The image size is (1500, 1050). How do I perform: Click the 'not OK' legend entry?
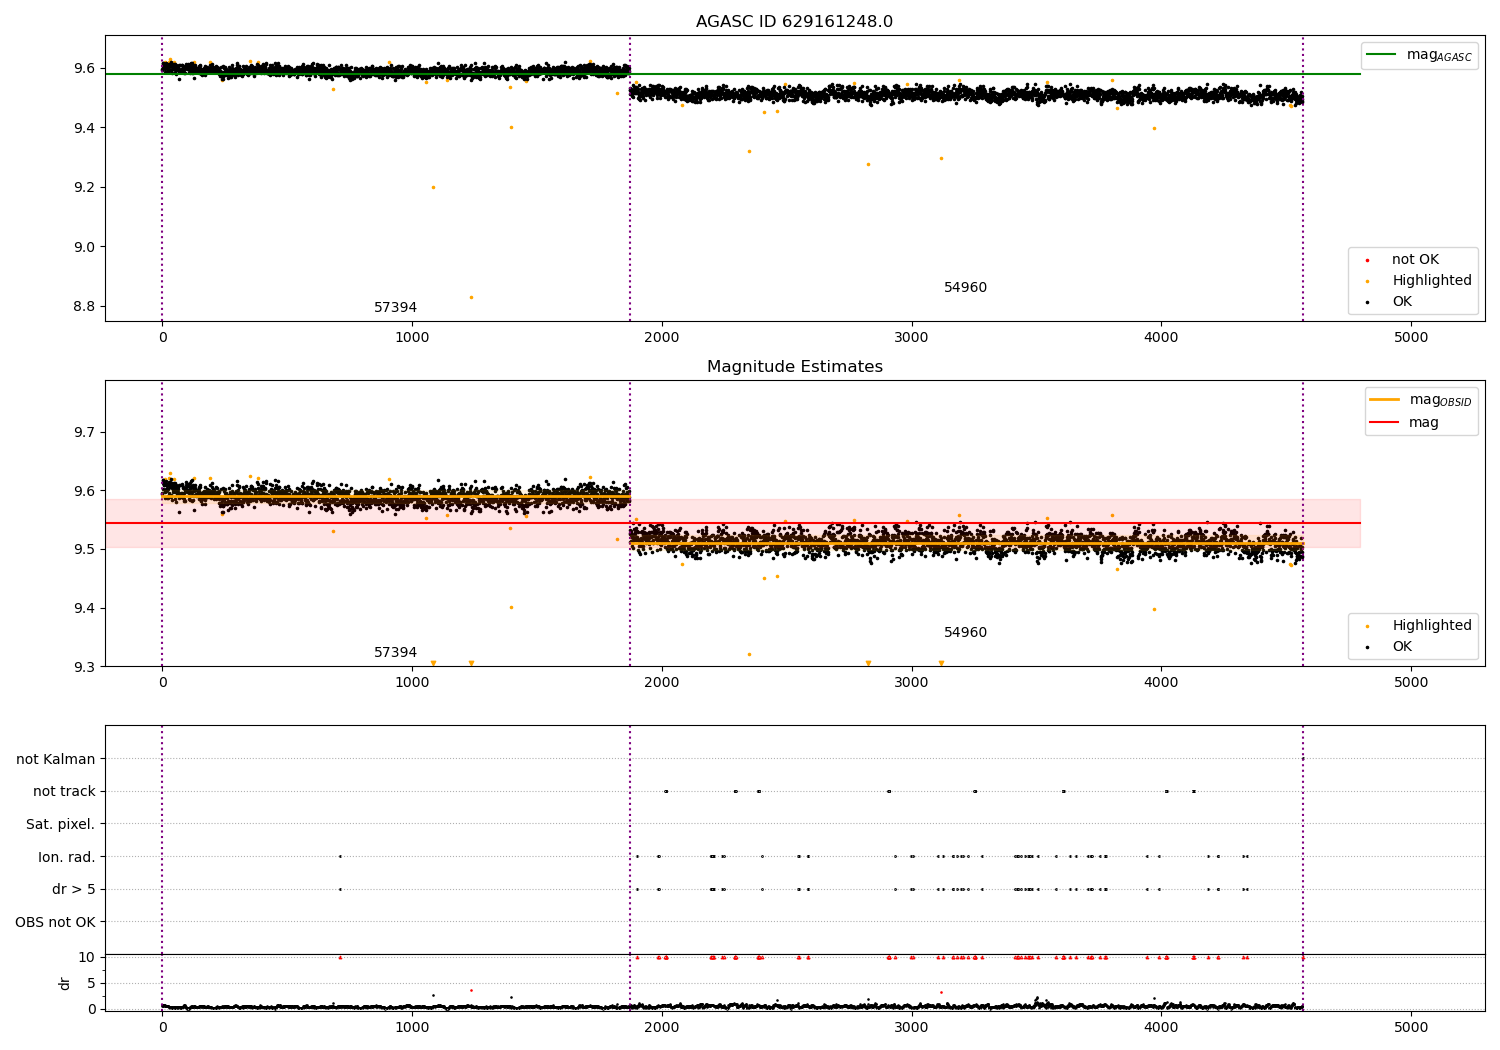point(1415,259)
